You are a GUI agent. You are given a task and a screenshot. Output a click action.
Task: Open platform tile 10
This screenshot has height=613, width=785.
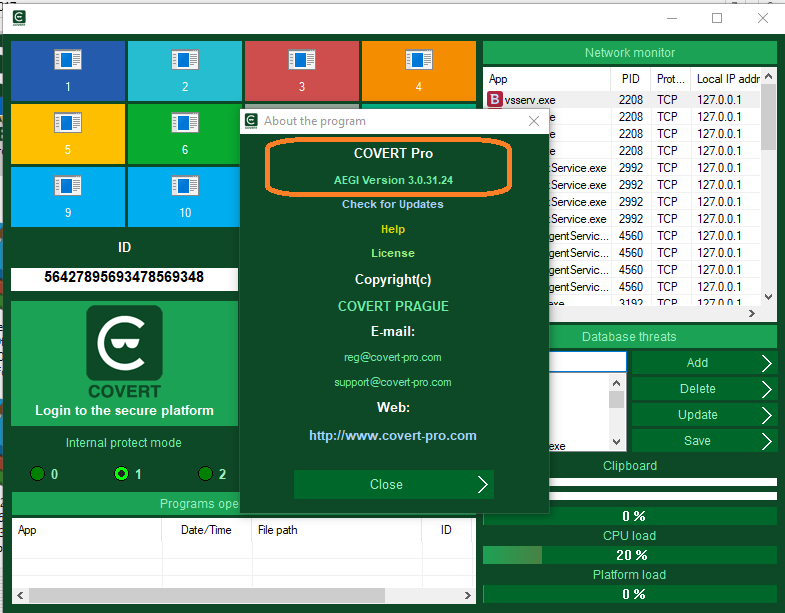click(184, 197)
